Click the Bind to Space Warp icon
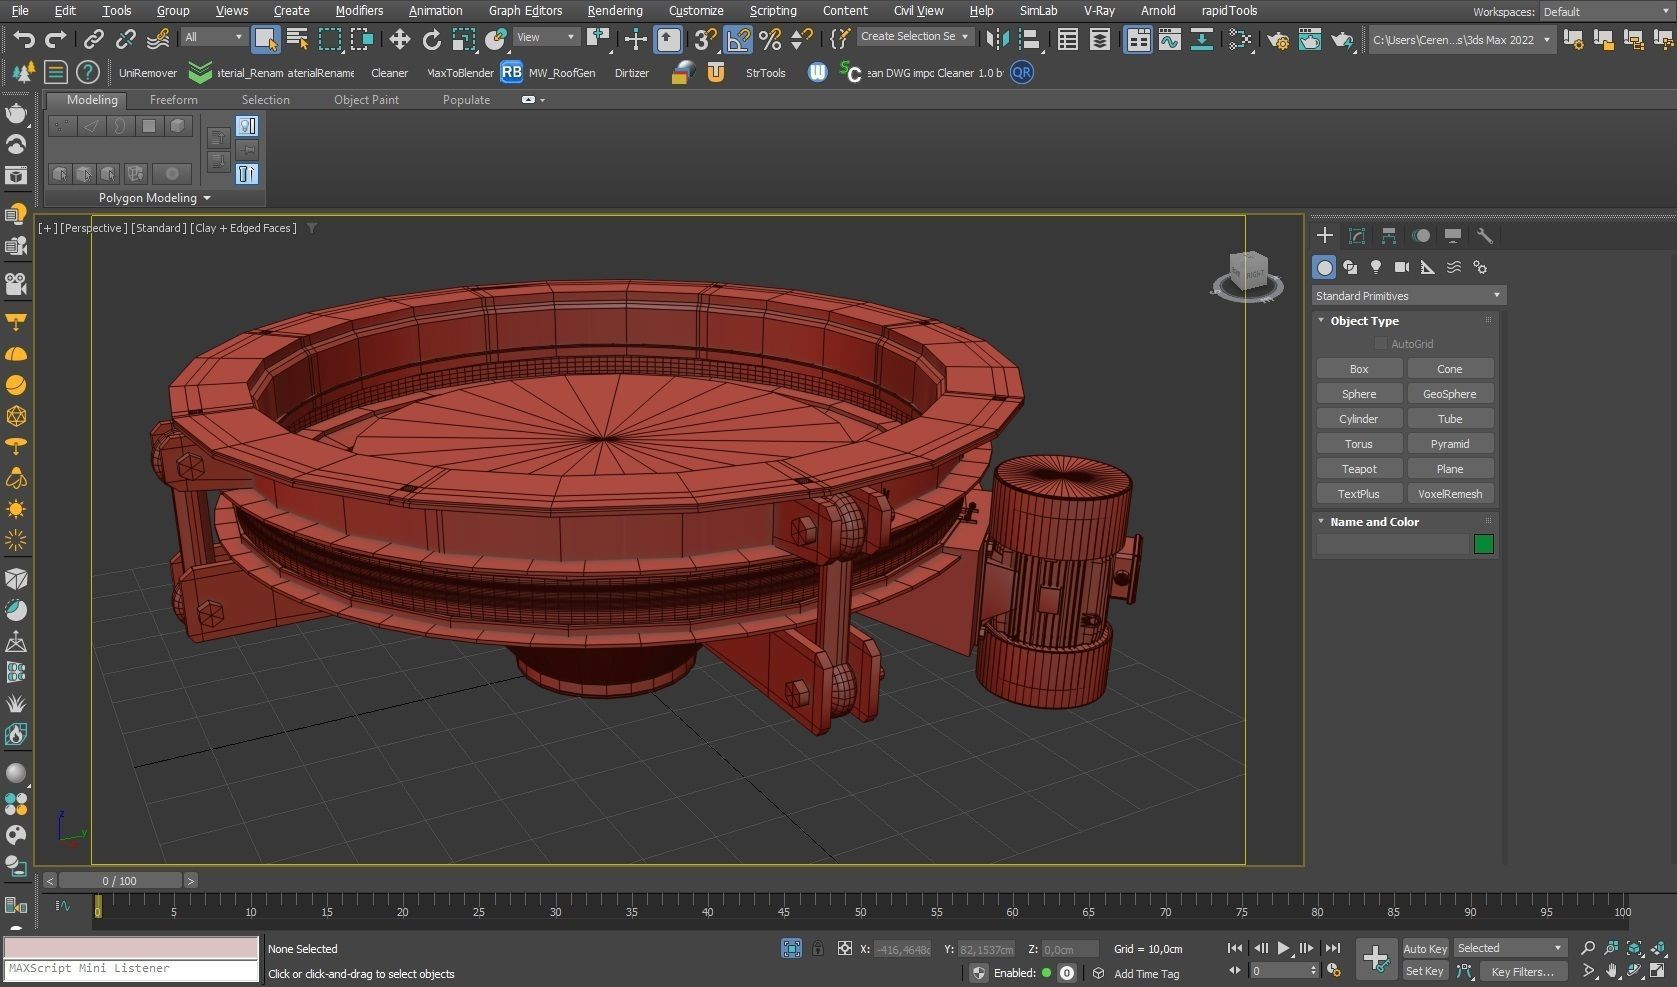The height and width of the screenshot is (987, 1677). (x=158, y=39)
